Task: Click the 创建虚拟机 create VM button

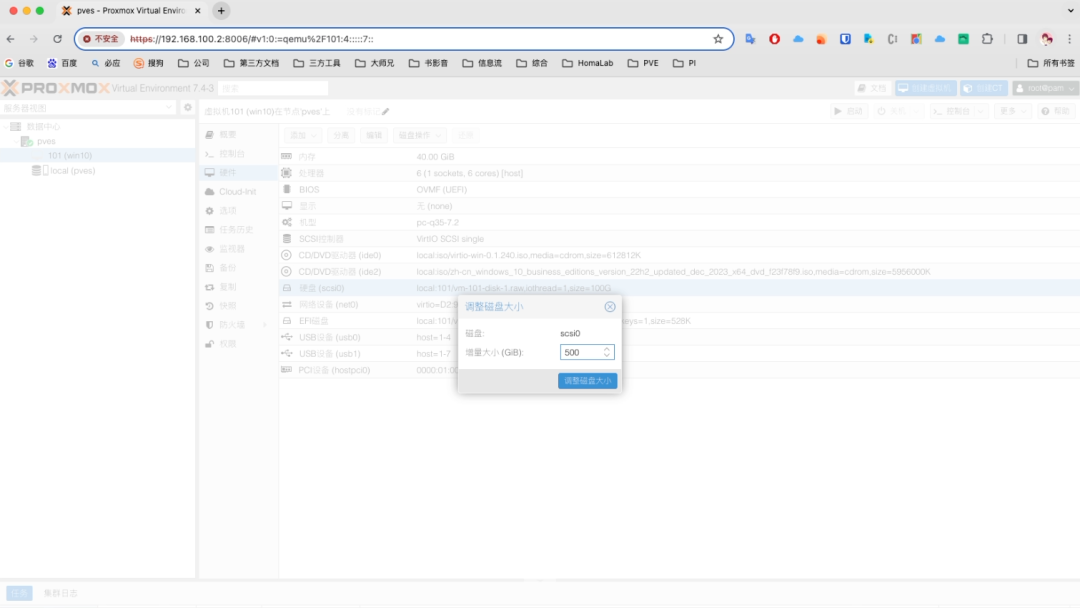Action: coord(926,88)
